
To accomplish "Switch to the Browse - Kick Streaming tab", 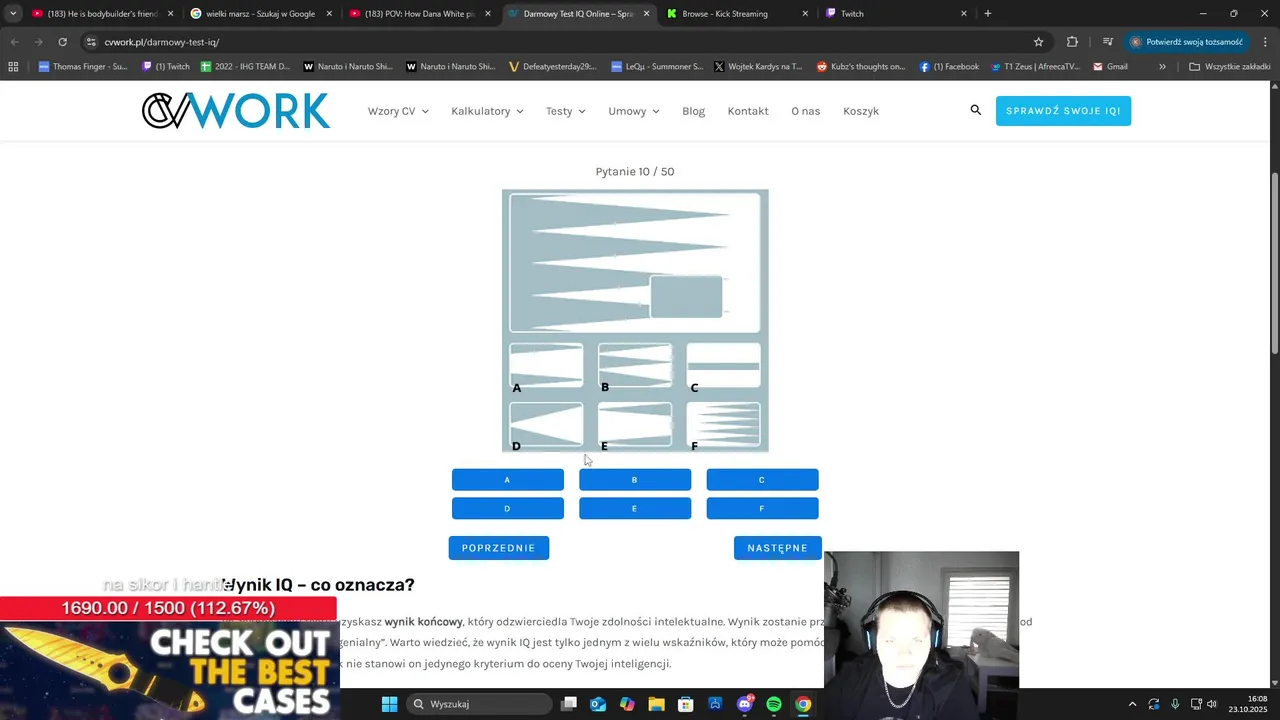I will click(x=737, y=13).
